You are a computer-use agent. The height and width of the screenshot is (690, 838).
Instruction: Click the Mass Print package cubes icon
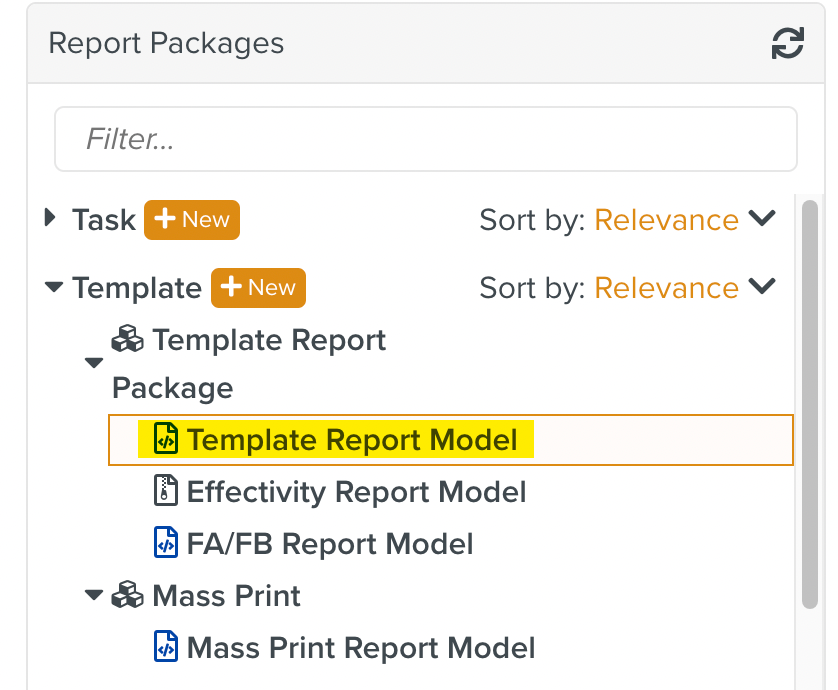point(127,596)
